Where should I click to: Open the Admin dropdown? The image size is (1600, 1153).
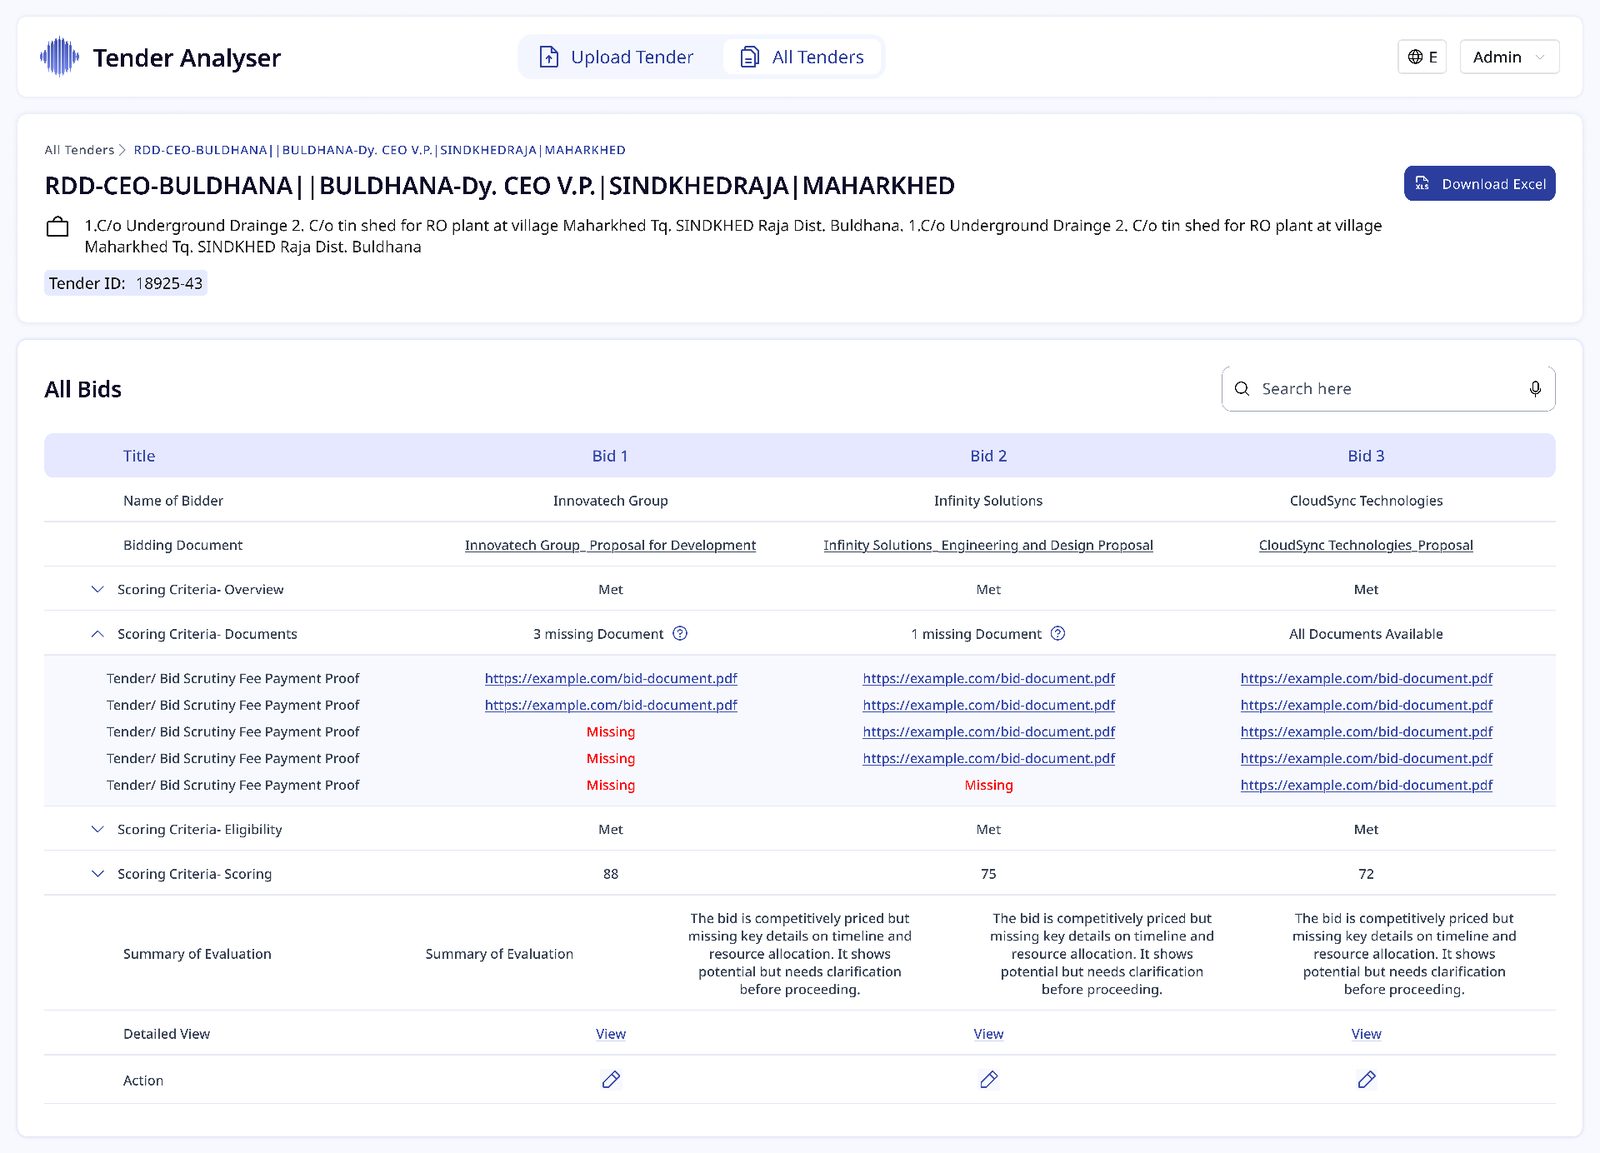coord(1509,57)
